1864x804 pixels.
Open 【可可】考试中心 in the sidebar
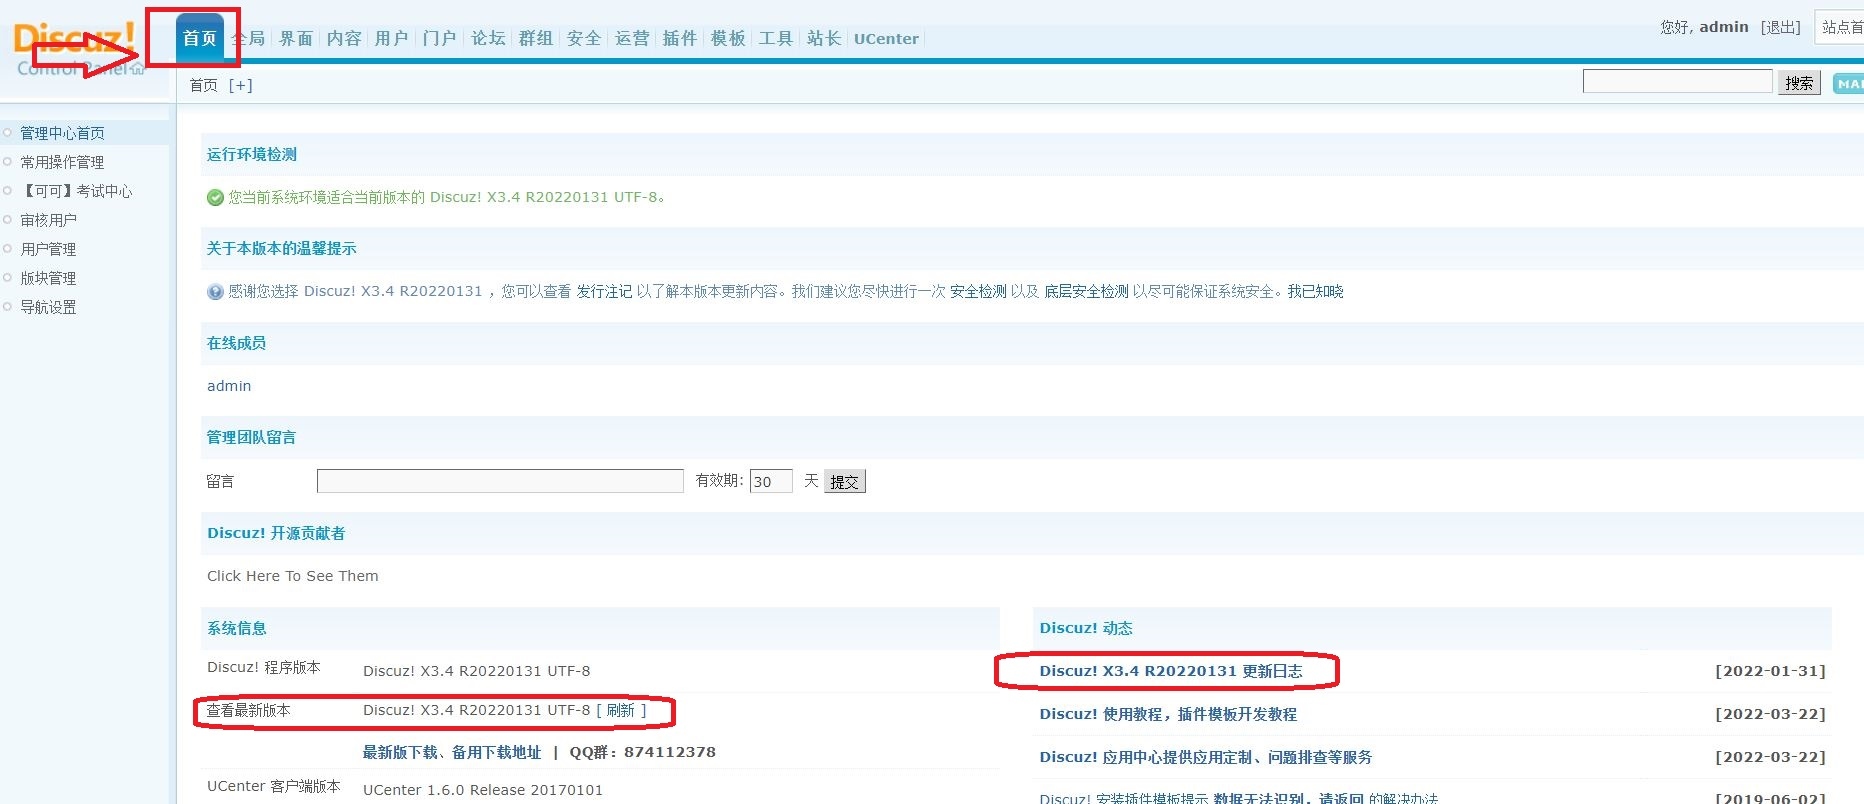pos(76,191)
